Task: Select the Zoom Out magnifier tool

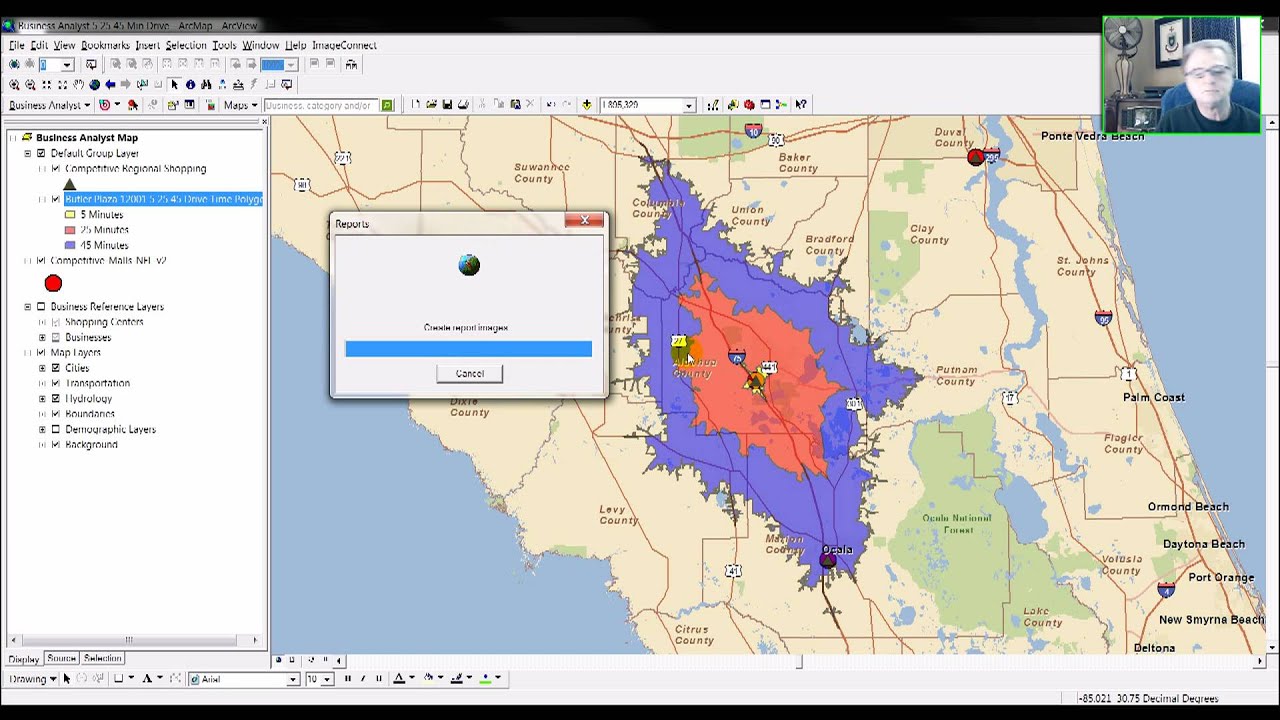Action: (x=30, y=85)
